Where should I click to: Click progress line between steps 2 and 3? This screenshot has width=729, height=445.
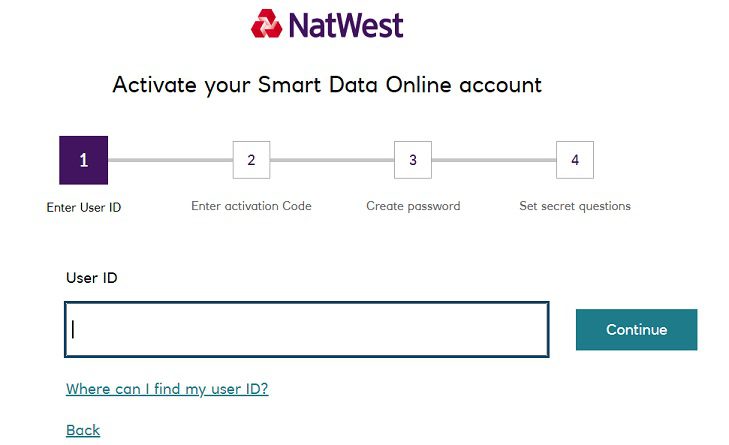click(x=331, y=160)
